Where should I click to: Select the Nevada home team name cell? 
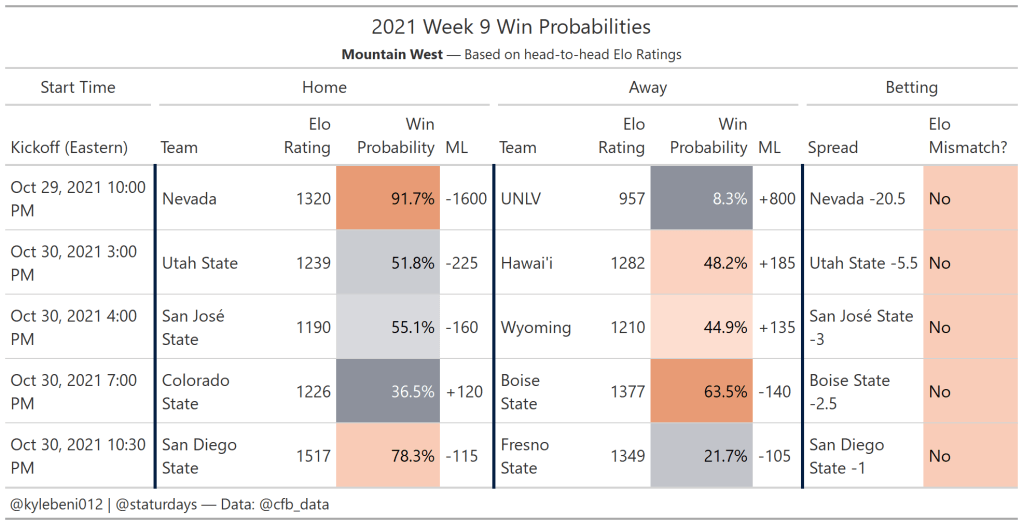pyautogui.click(x=189, y=199)
